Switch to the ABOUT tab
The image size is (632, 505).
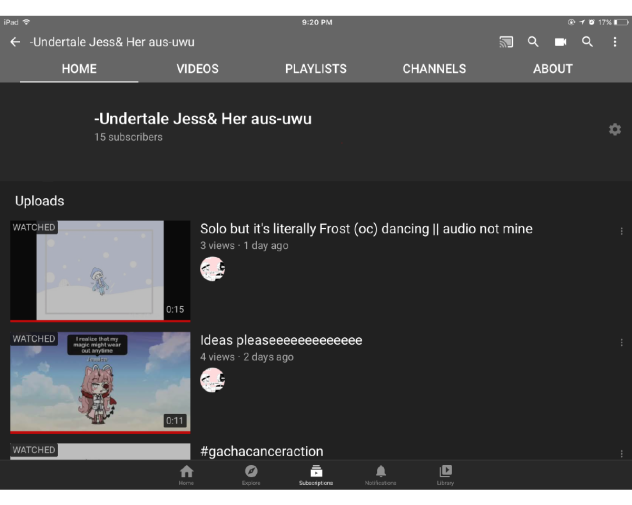(x=553, y=69)
